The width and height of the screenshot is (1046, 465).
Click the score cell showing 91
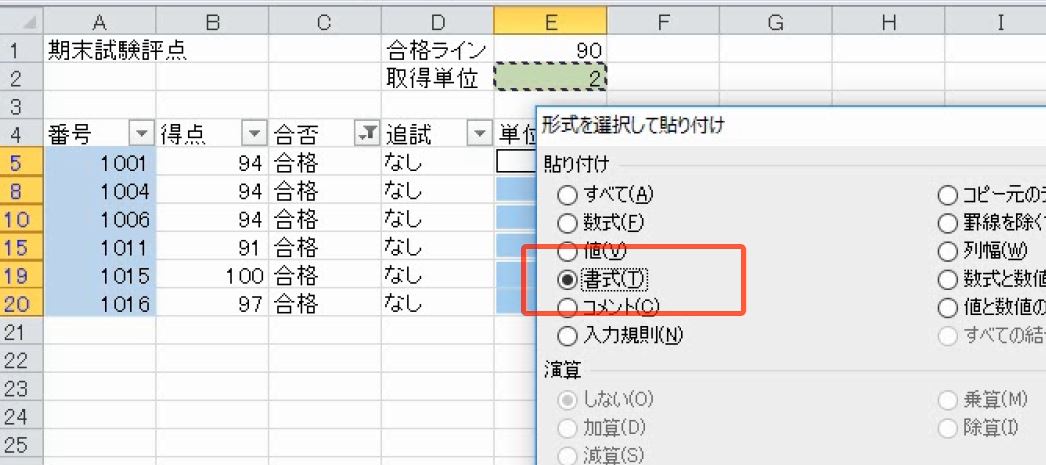pos(212,248)
